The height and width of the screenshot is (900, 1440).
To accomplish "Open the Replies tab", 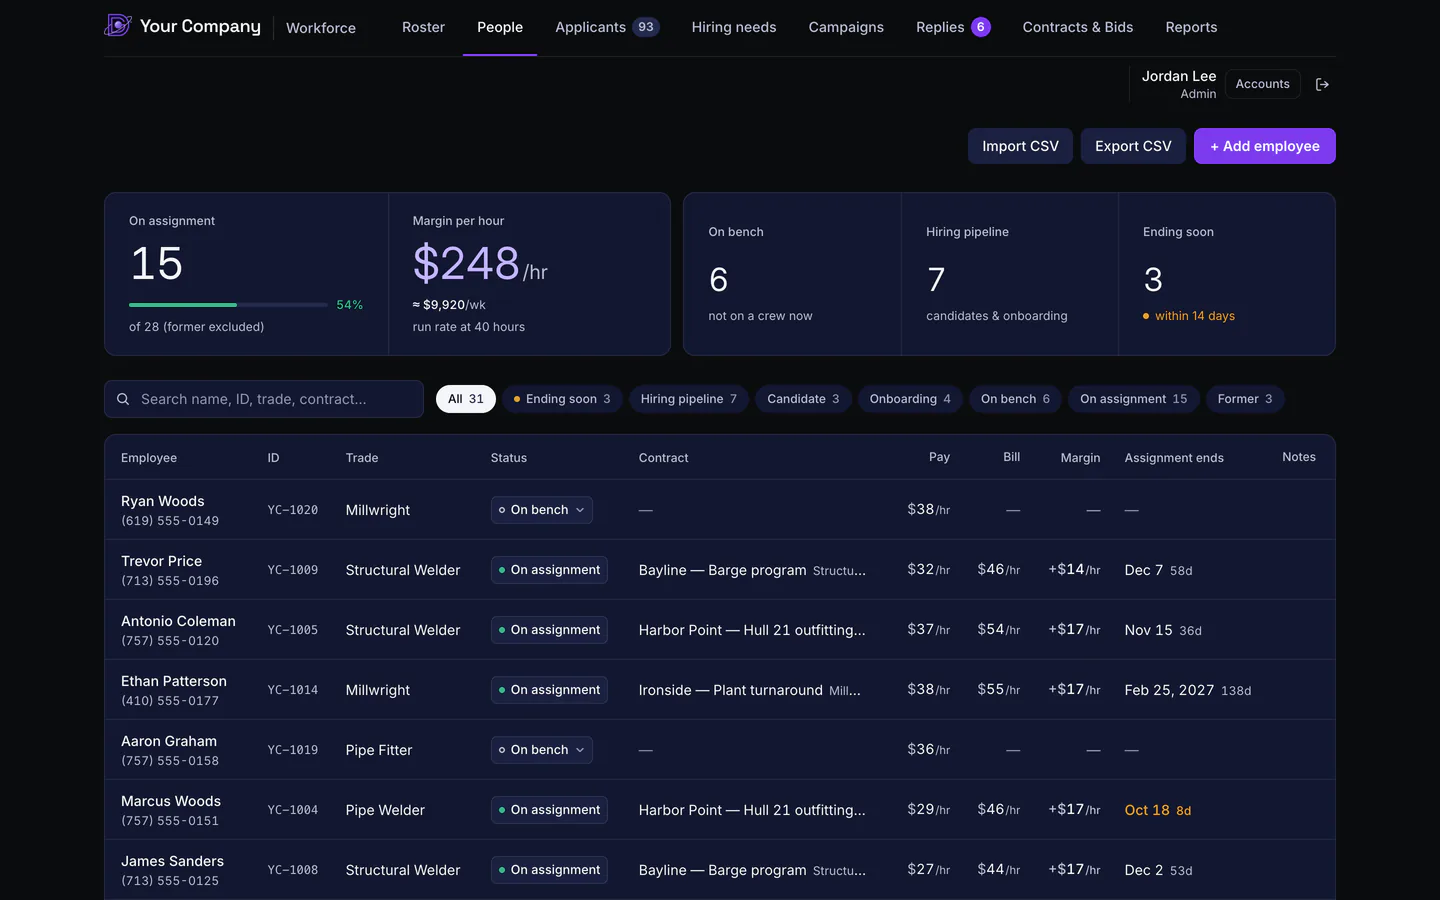I will click(x=953, y=27).
